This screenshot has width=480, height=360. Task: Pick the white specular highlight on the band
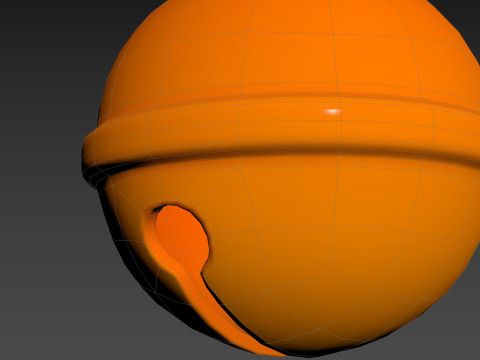[x=333, y=112]
